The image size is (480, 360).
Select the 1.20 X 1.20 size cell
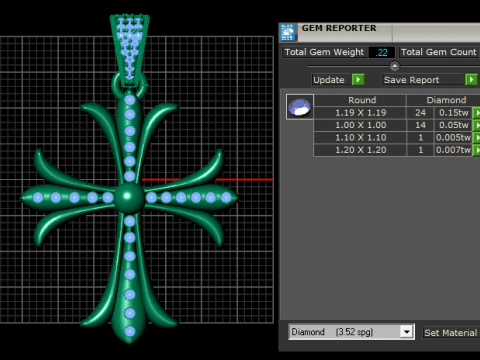point(360,150)
